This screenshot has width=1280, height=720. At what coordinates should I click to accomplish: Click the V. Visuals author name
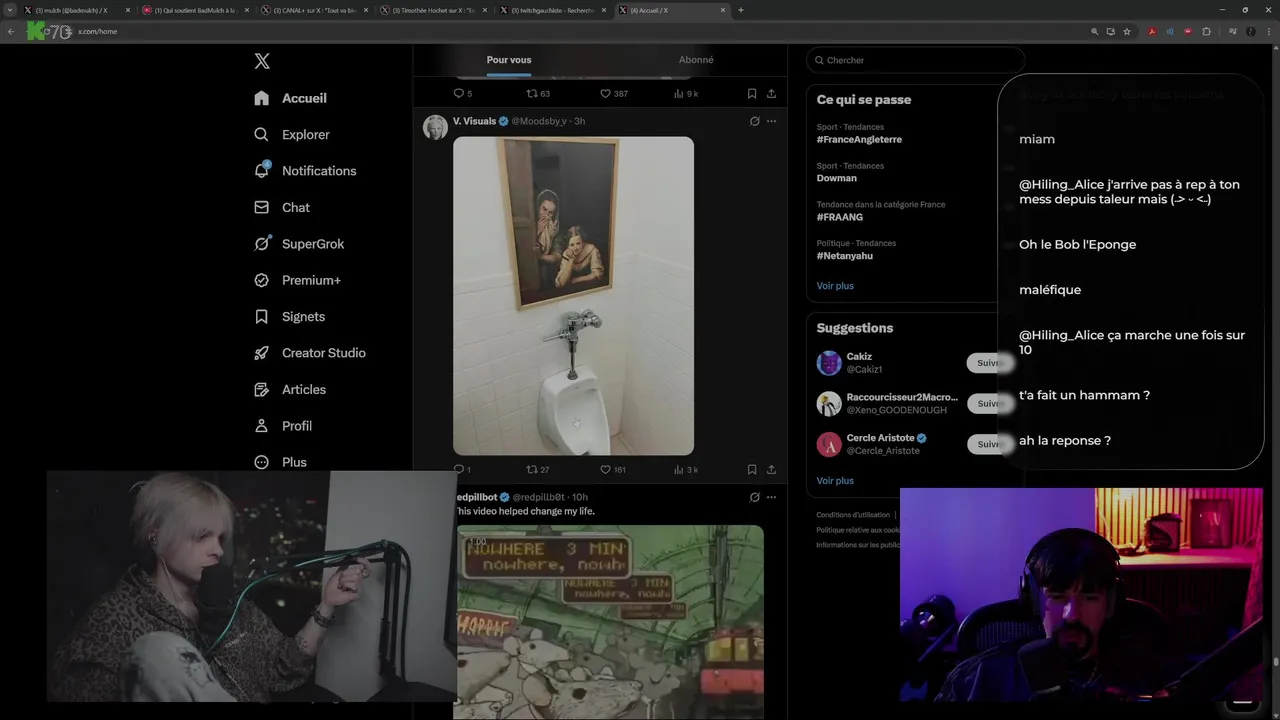[474, 121]
